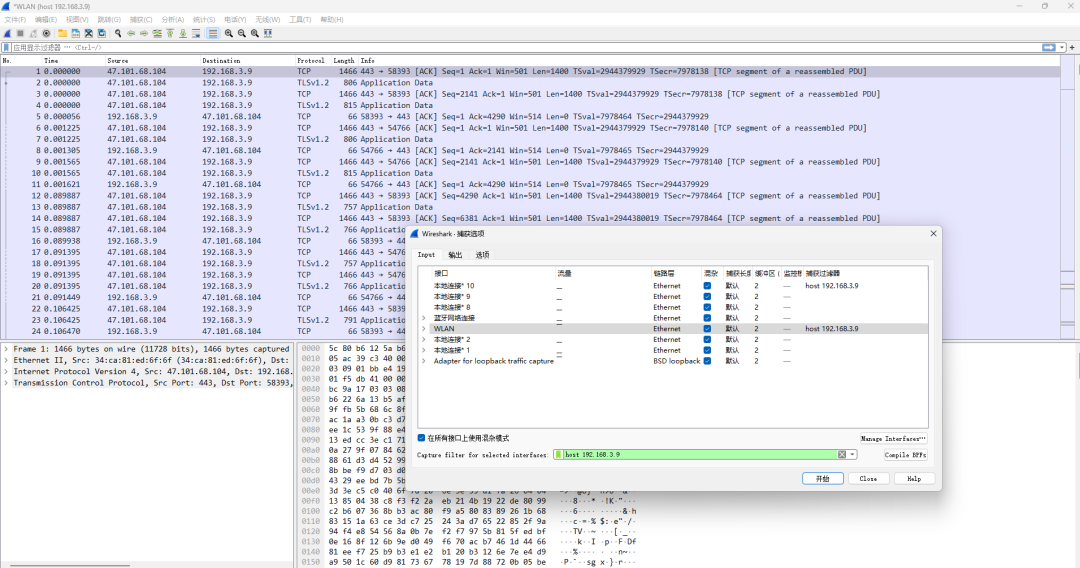
Task: Switch to the 输出 tab
Action: pos(455,254)
